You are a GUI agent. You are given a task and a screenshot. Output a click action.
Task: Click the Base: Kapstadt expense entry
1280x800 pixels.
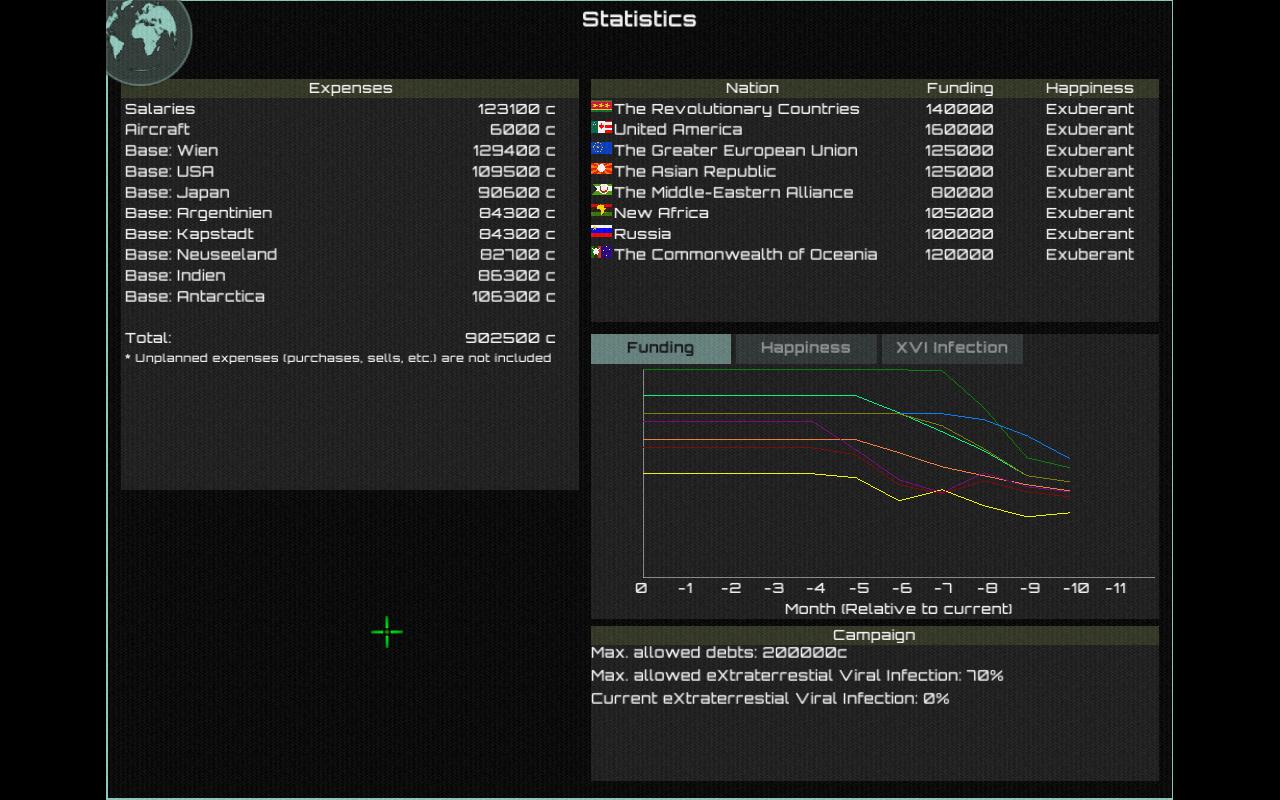[x=340, y=233]
